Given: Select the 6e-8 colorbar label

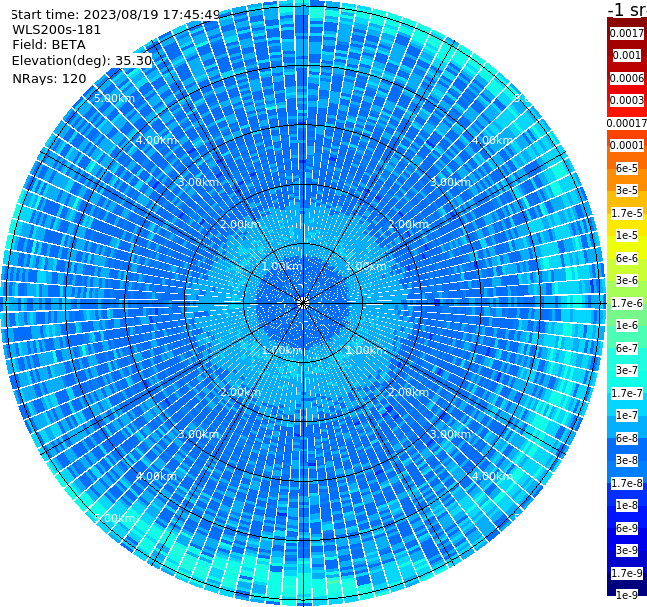Looking at the screenshot, I should point(627,438).
